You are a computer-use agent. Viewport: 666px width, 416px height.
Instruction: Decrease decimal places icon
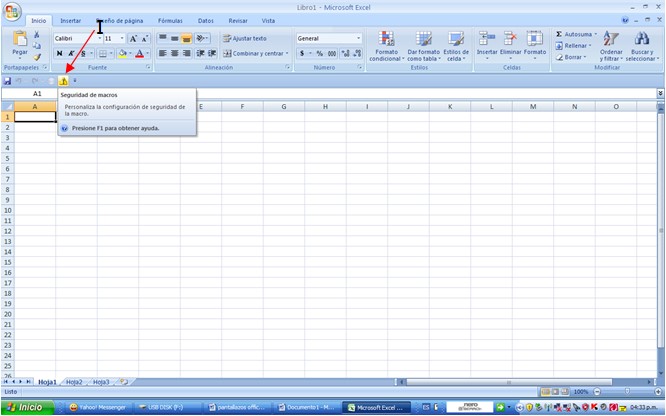point(357,54)
